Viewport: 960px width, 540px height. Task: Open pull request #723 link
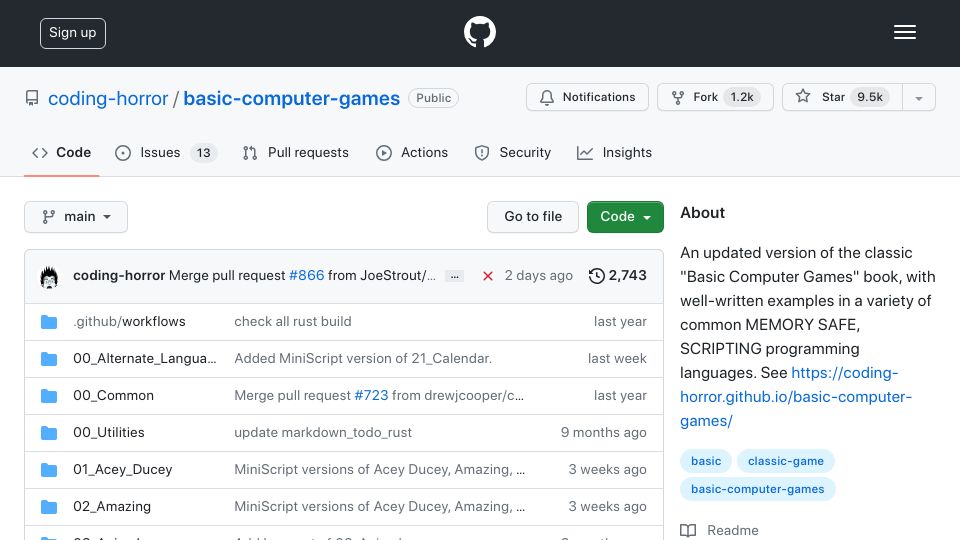click(372, 396)
